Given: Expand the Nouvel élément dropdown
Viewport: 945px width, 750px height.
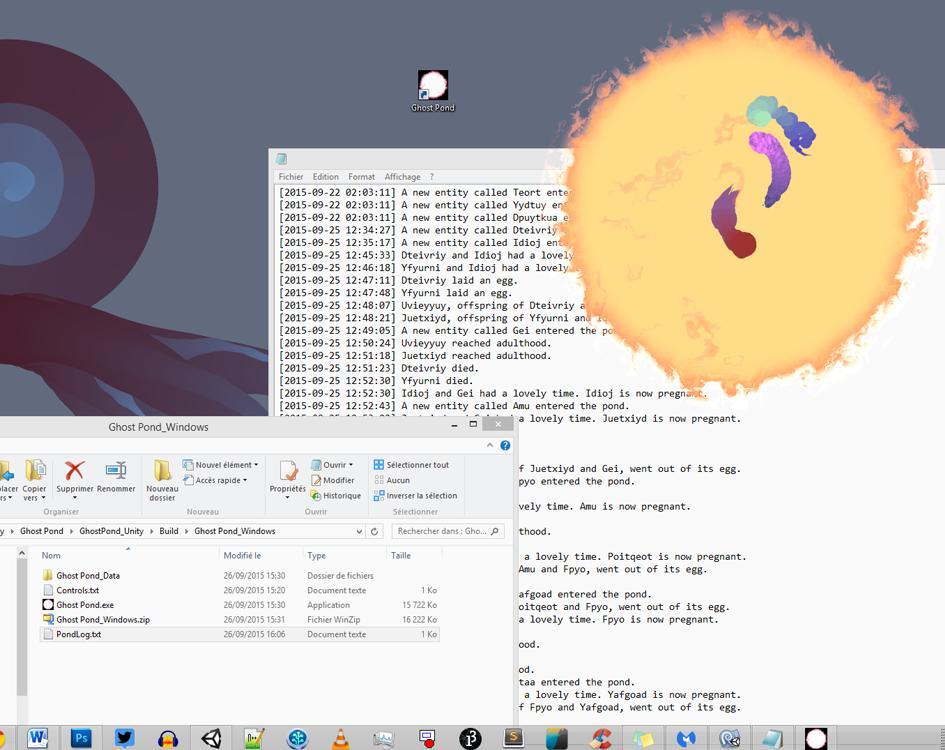Looking at the screenshot, I should point(221,465).
